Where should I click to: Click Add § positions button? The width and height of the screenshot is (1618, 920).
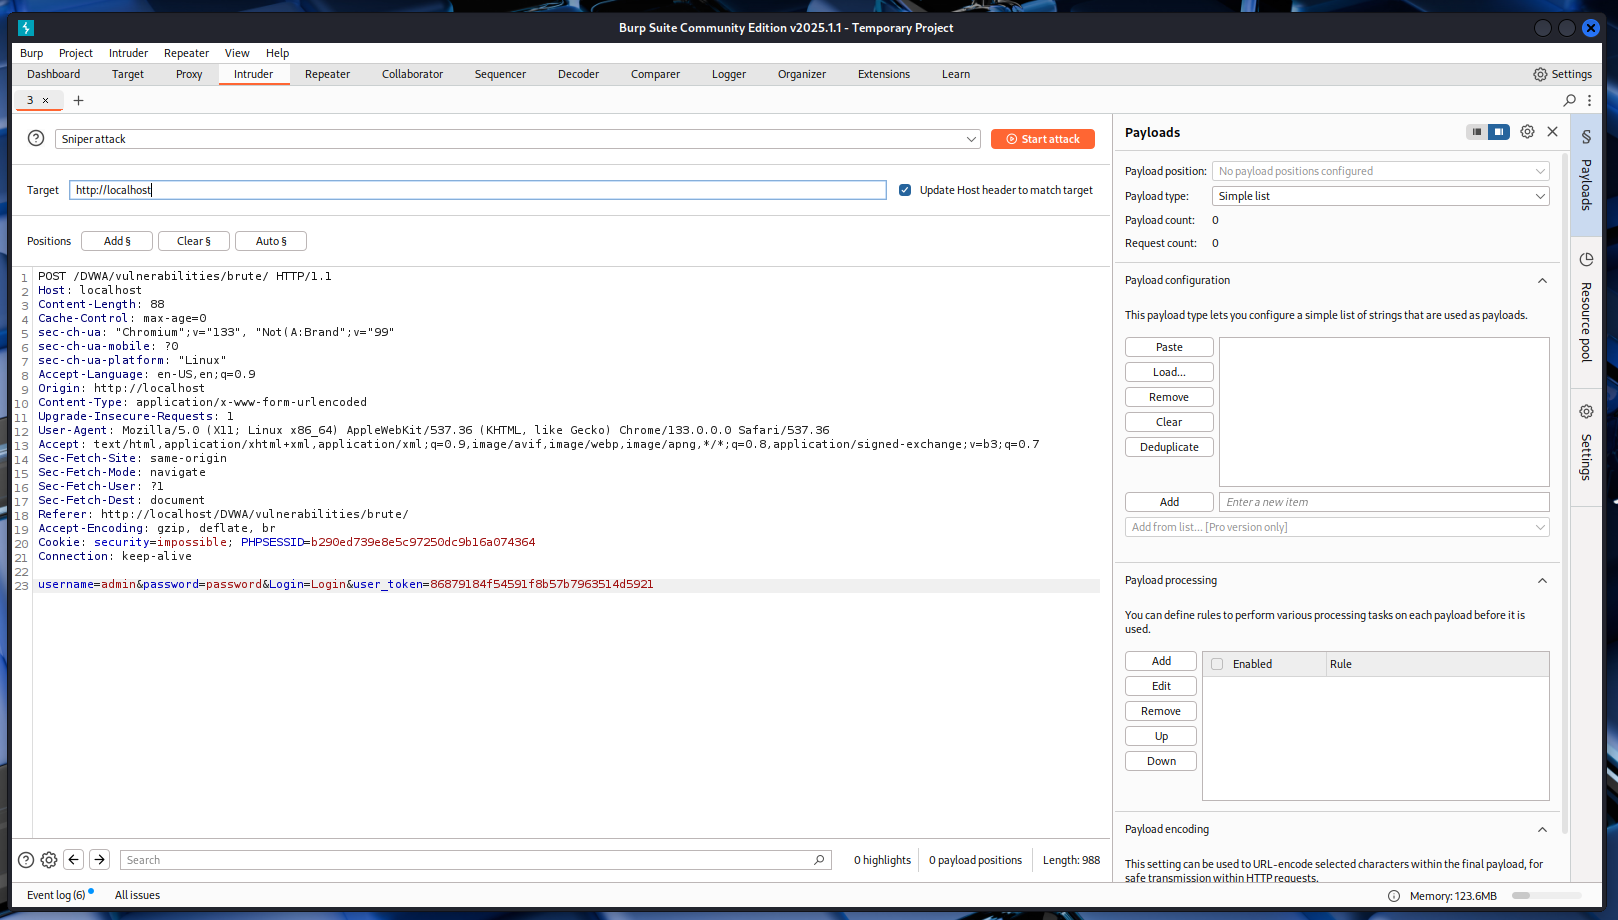pyautogui.click(x=117, y=241)
